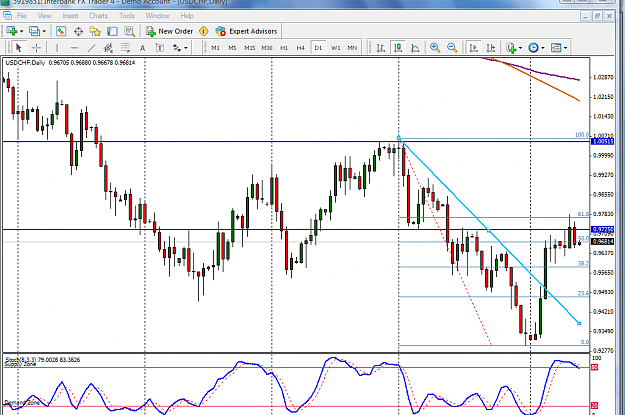Select the Draw Trendline tool

click(x=91, y=48)
